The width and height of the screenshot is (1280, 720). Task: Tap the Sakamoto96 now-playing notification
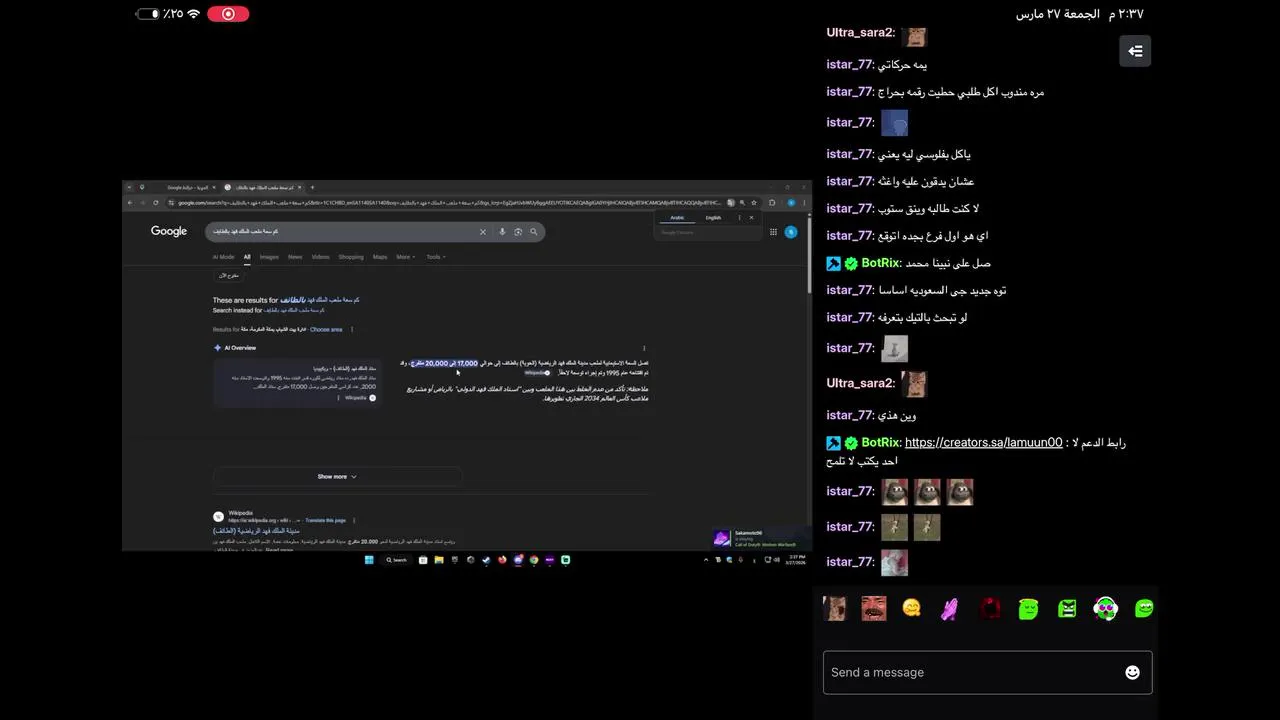pos(760,538)
